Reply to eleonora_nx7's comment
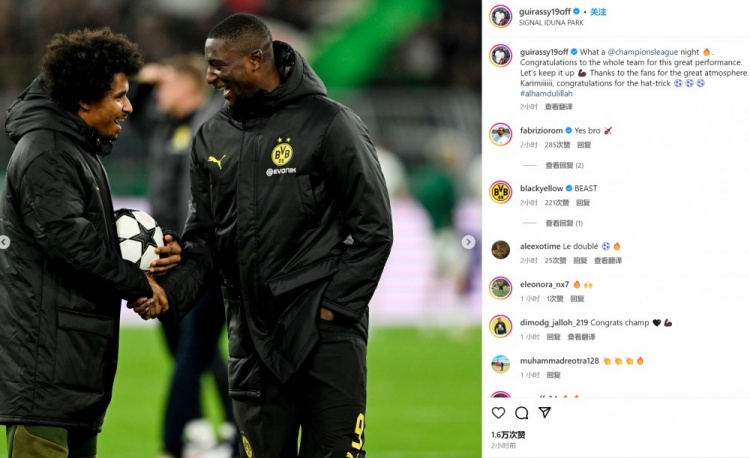This screenshot has height=458, width=750. (577, 299)
